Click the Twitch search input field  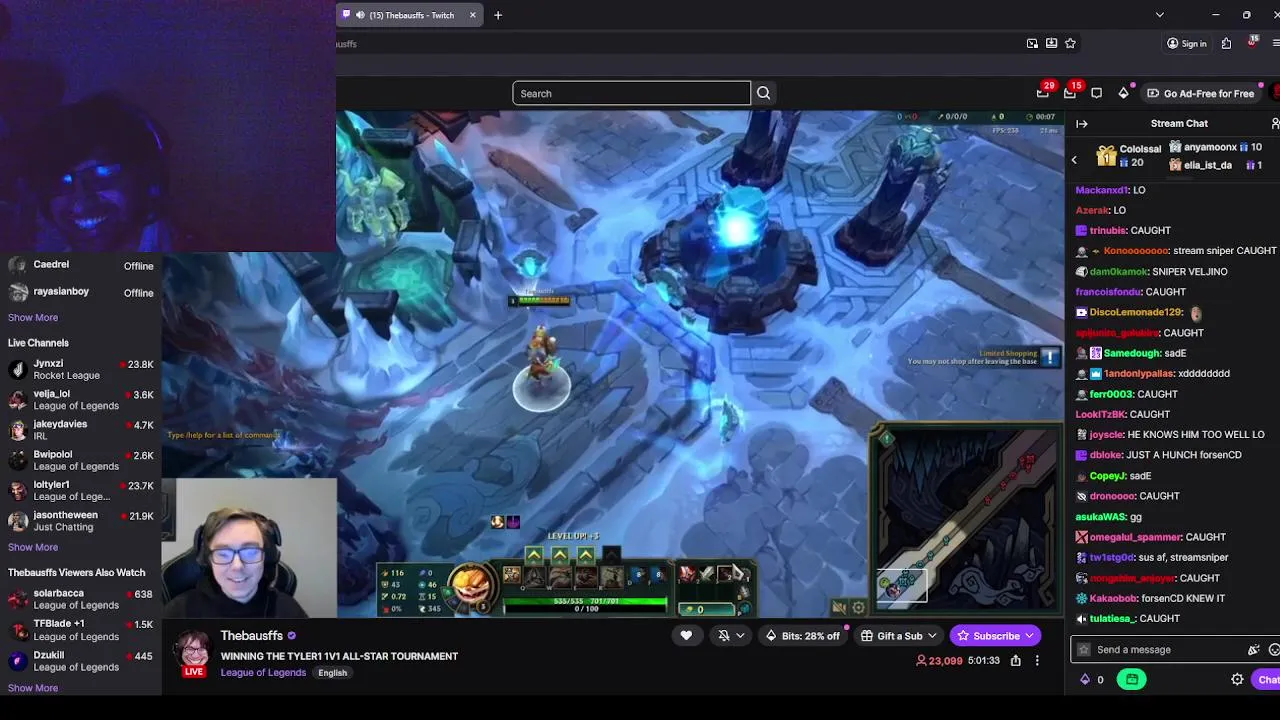pos(632,93)
